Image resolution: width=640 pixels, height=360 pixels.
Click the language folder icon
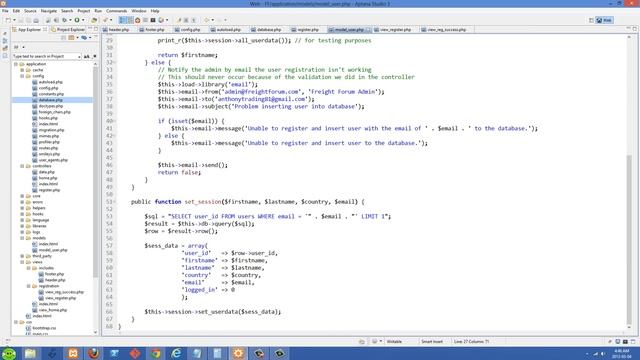click(29, 220)
